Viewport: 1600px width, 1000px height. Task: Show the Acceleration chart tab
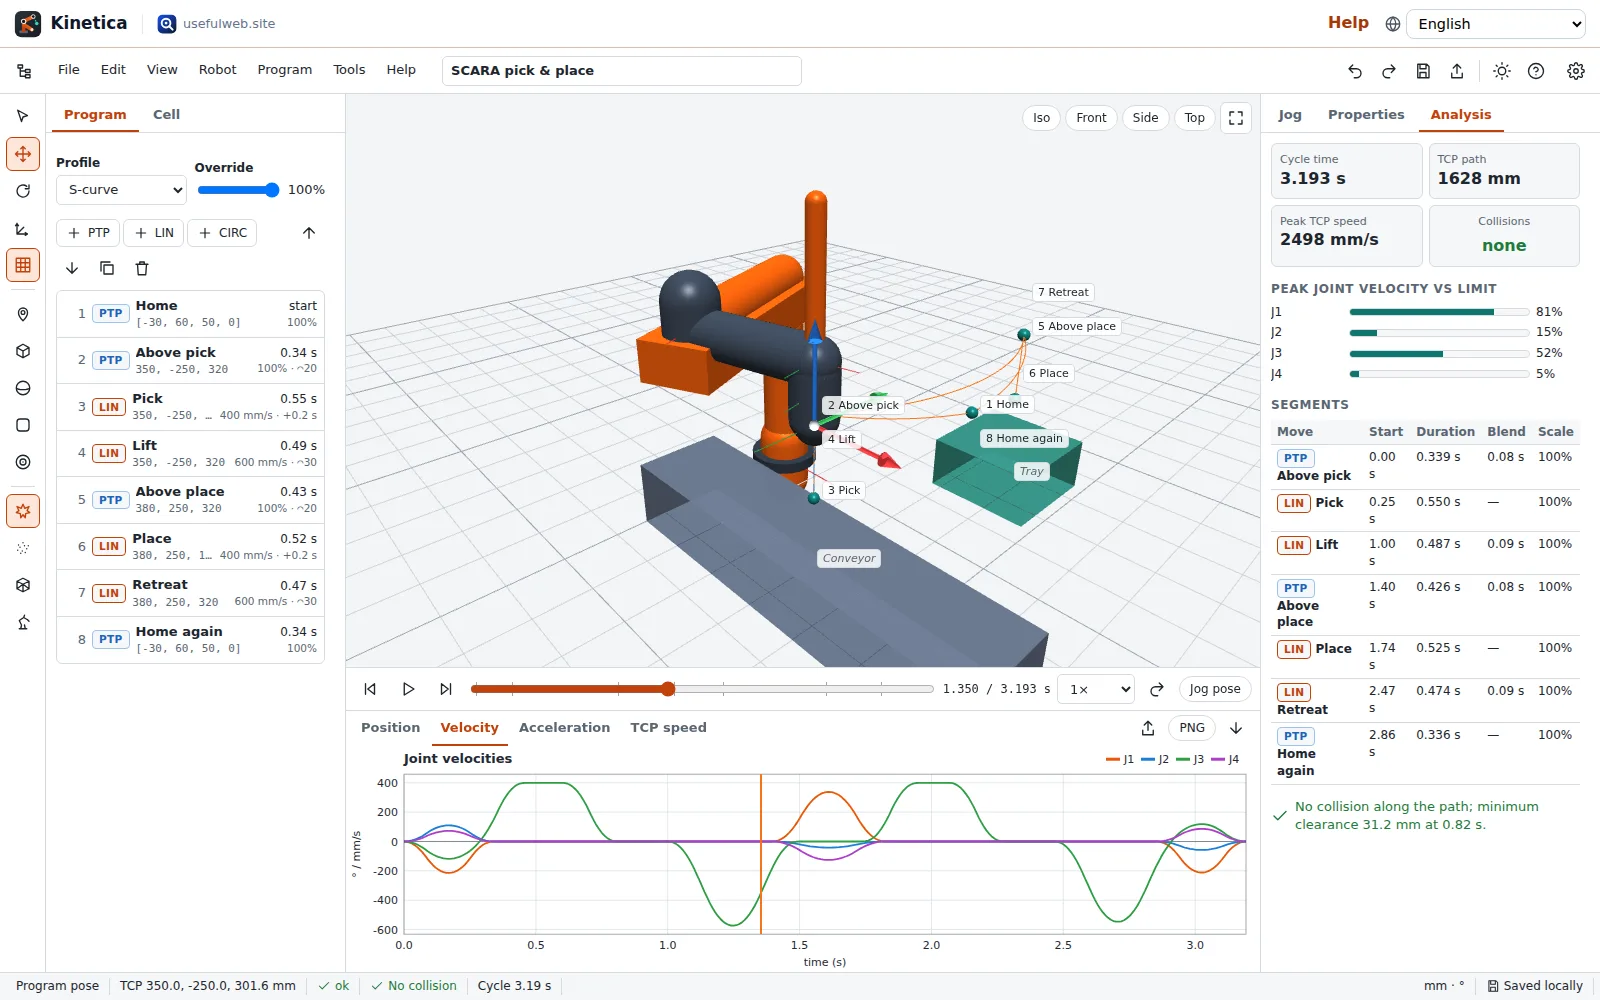click(564, 728)
